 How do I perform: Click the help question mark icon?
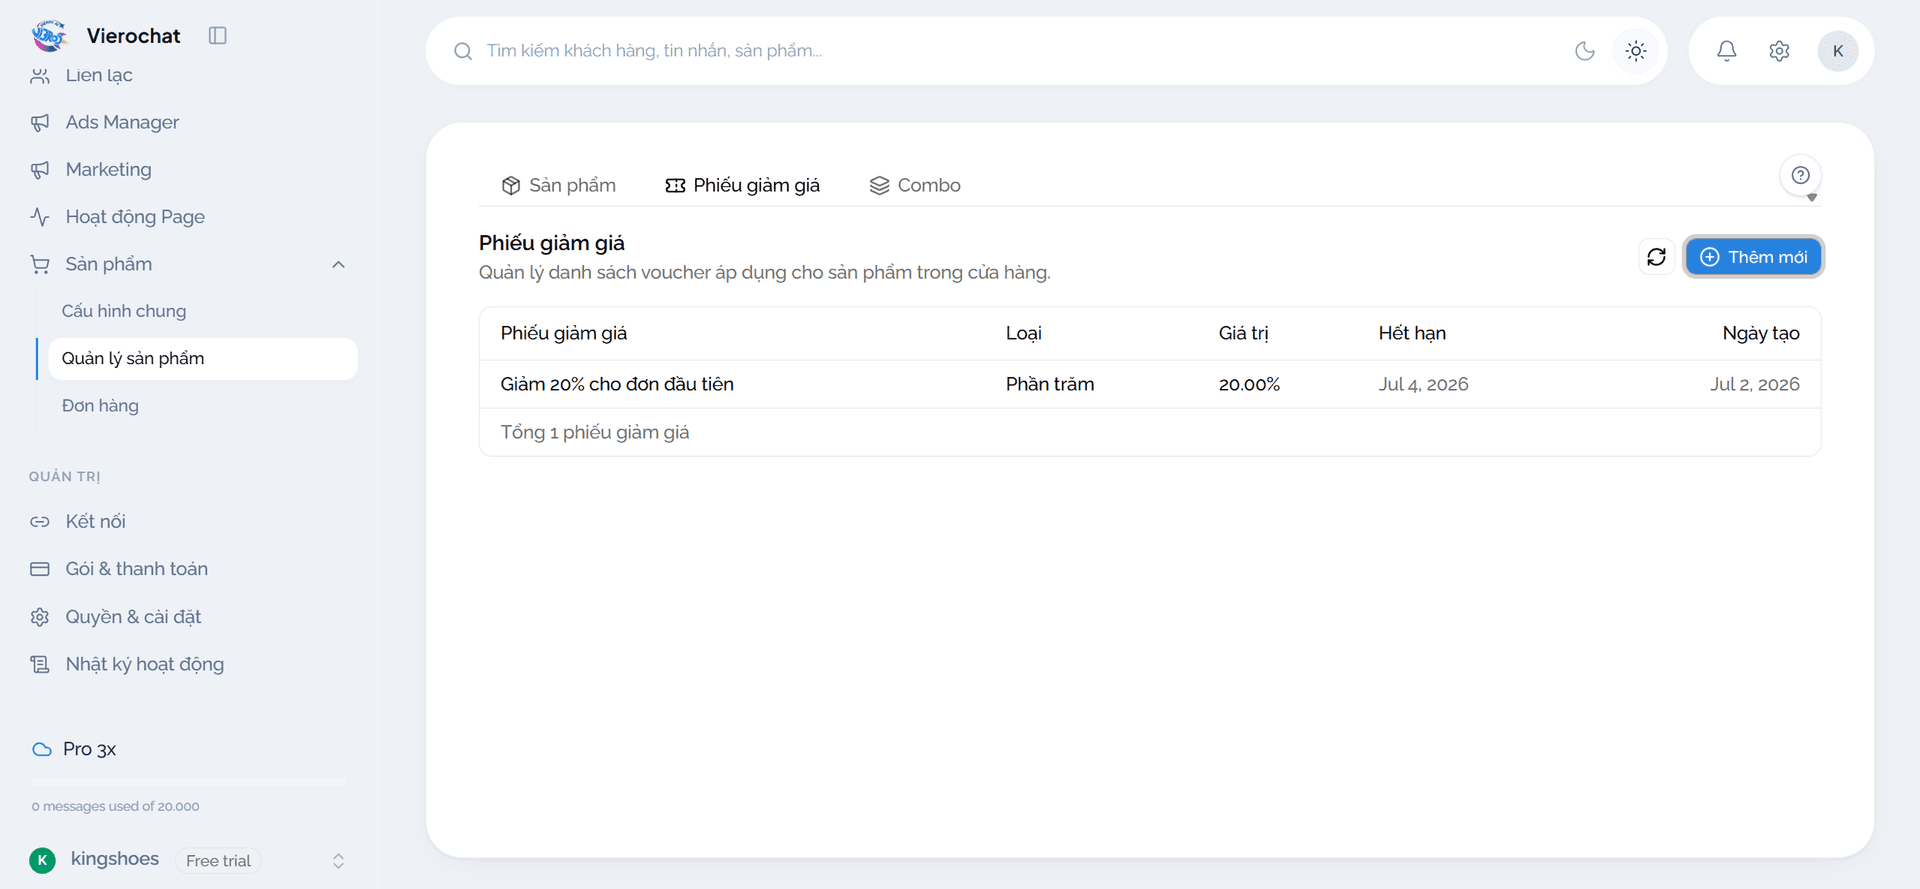1801,175
